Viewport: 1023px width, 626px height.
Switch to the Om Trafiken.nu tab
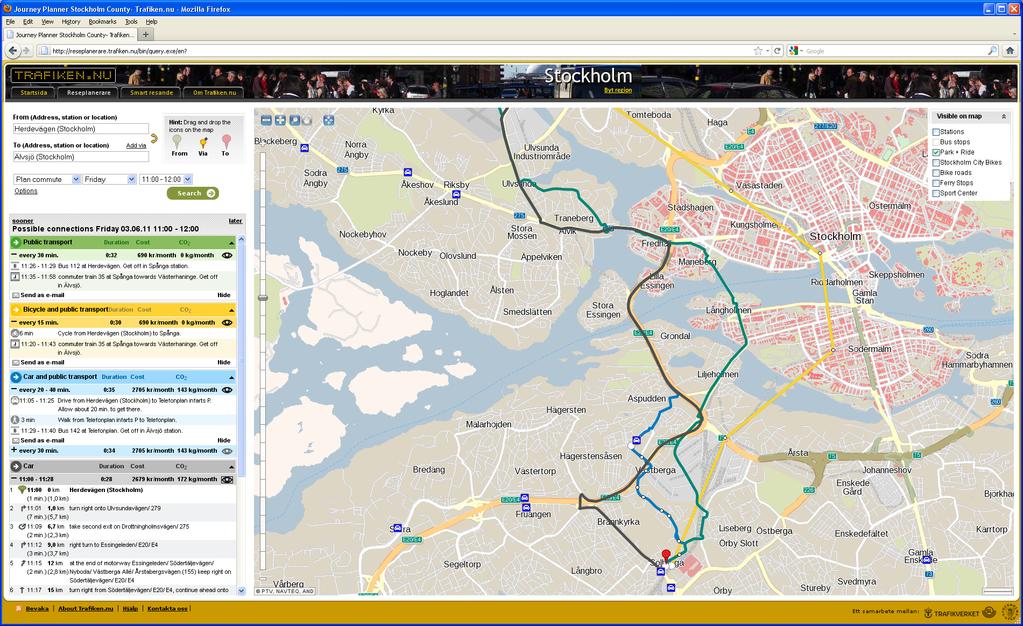pos(215,93)
